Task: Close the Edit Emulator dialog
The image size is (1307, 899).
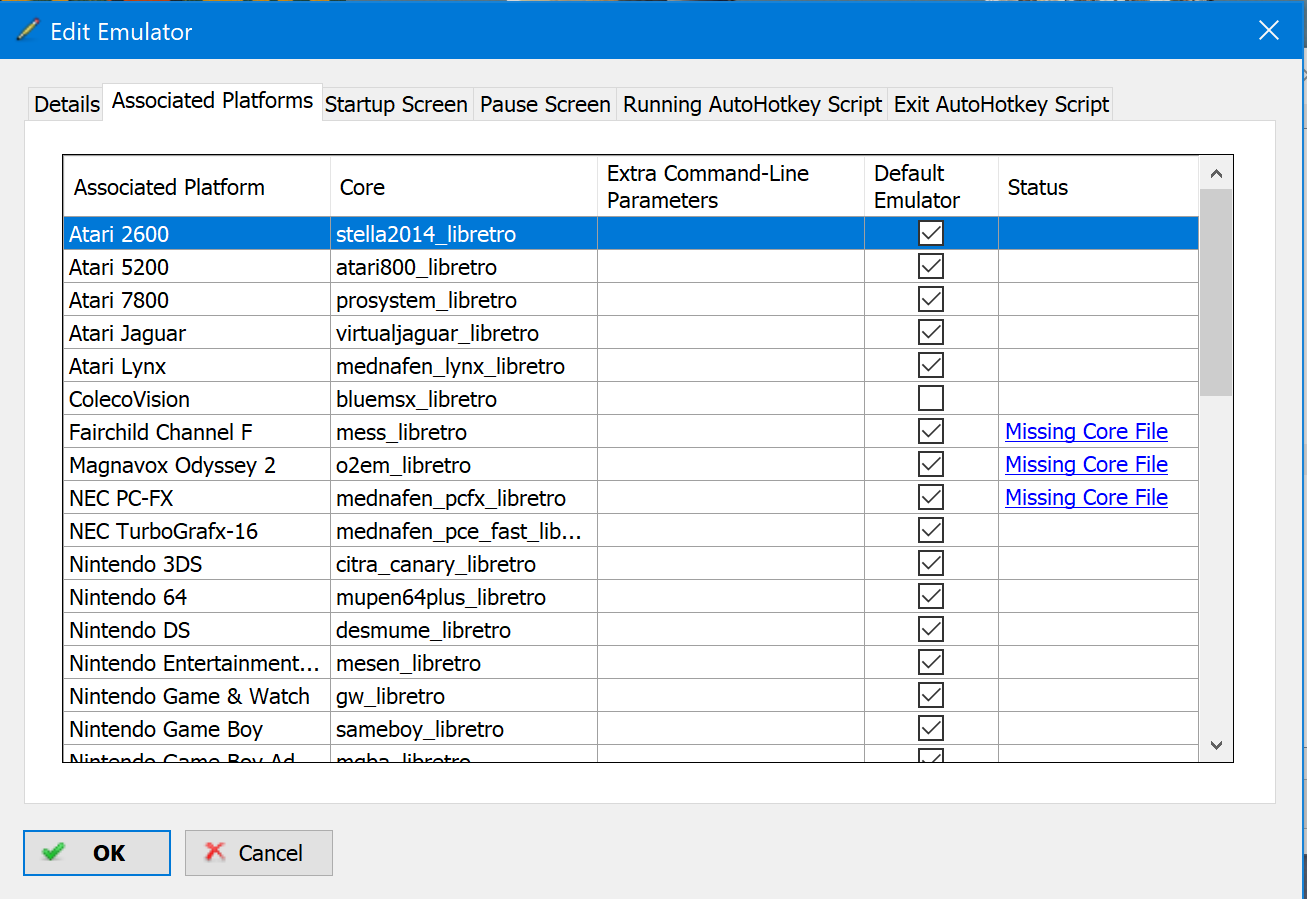Action: click(1268, 31)
